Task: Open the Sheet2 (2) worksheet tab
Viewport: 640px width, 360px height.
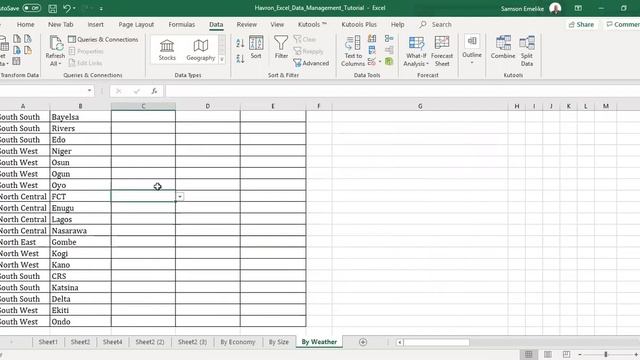Action: (150, 342)
